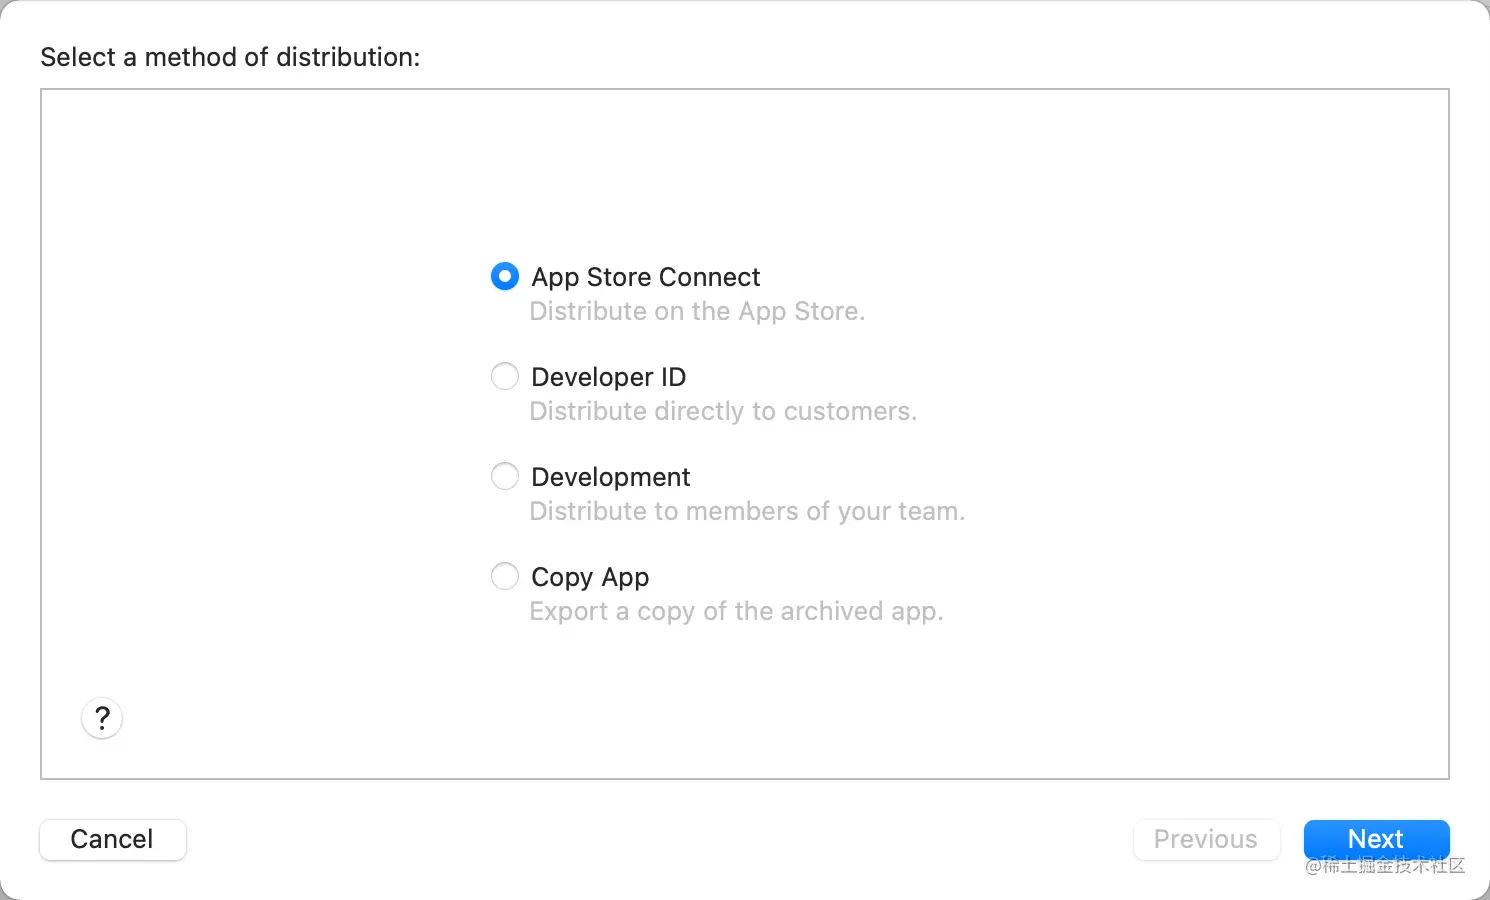Continue with the Next button
Image resolution: width=1490 pixels, height=900 pixels.
click(1376, 839)
